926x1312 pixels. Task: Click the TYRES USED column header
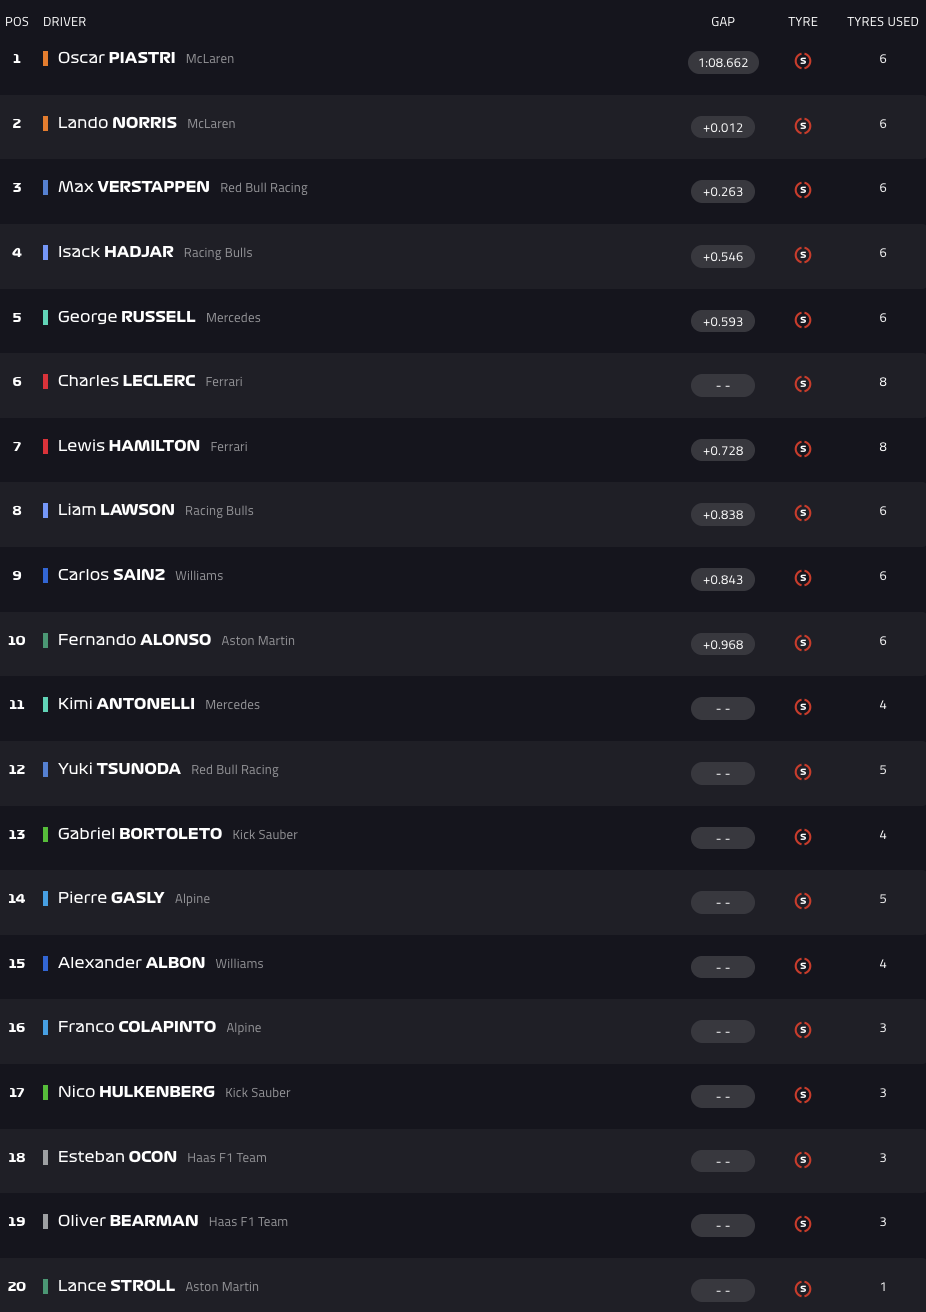coord(882,22)
